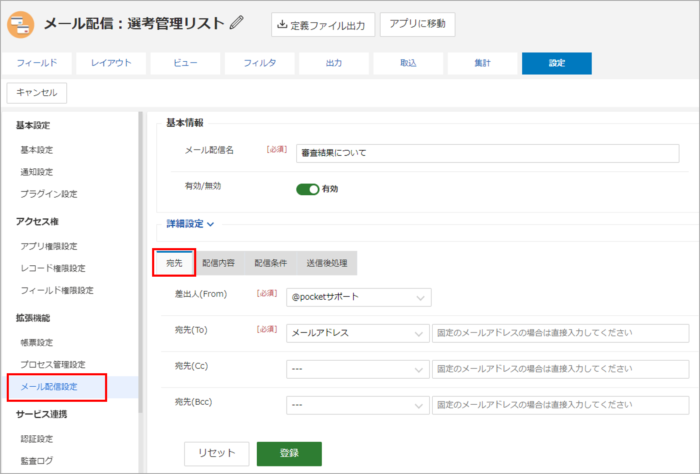Open the 取込 tab
Image resolution: width=700 pixels, height=474 pixels.
(x=408, y=63)
